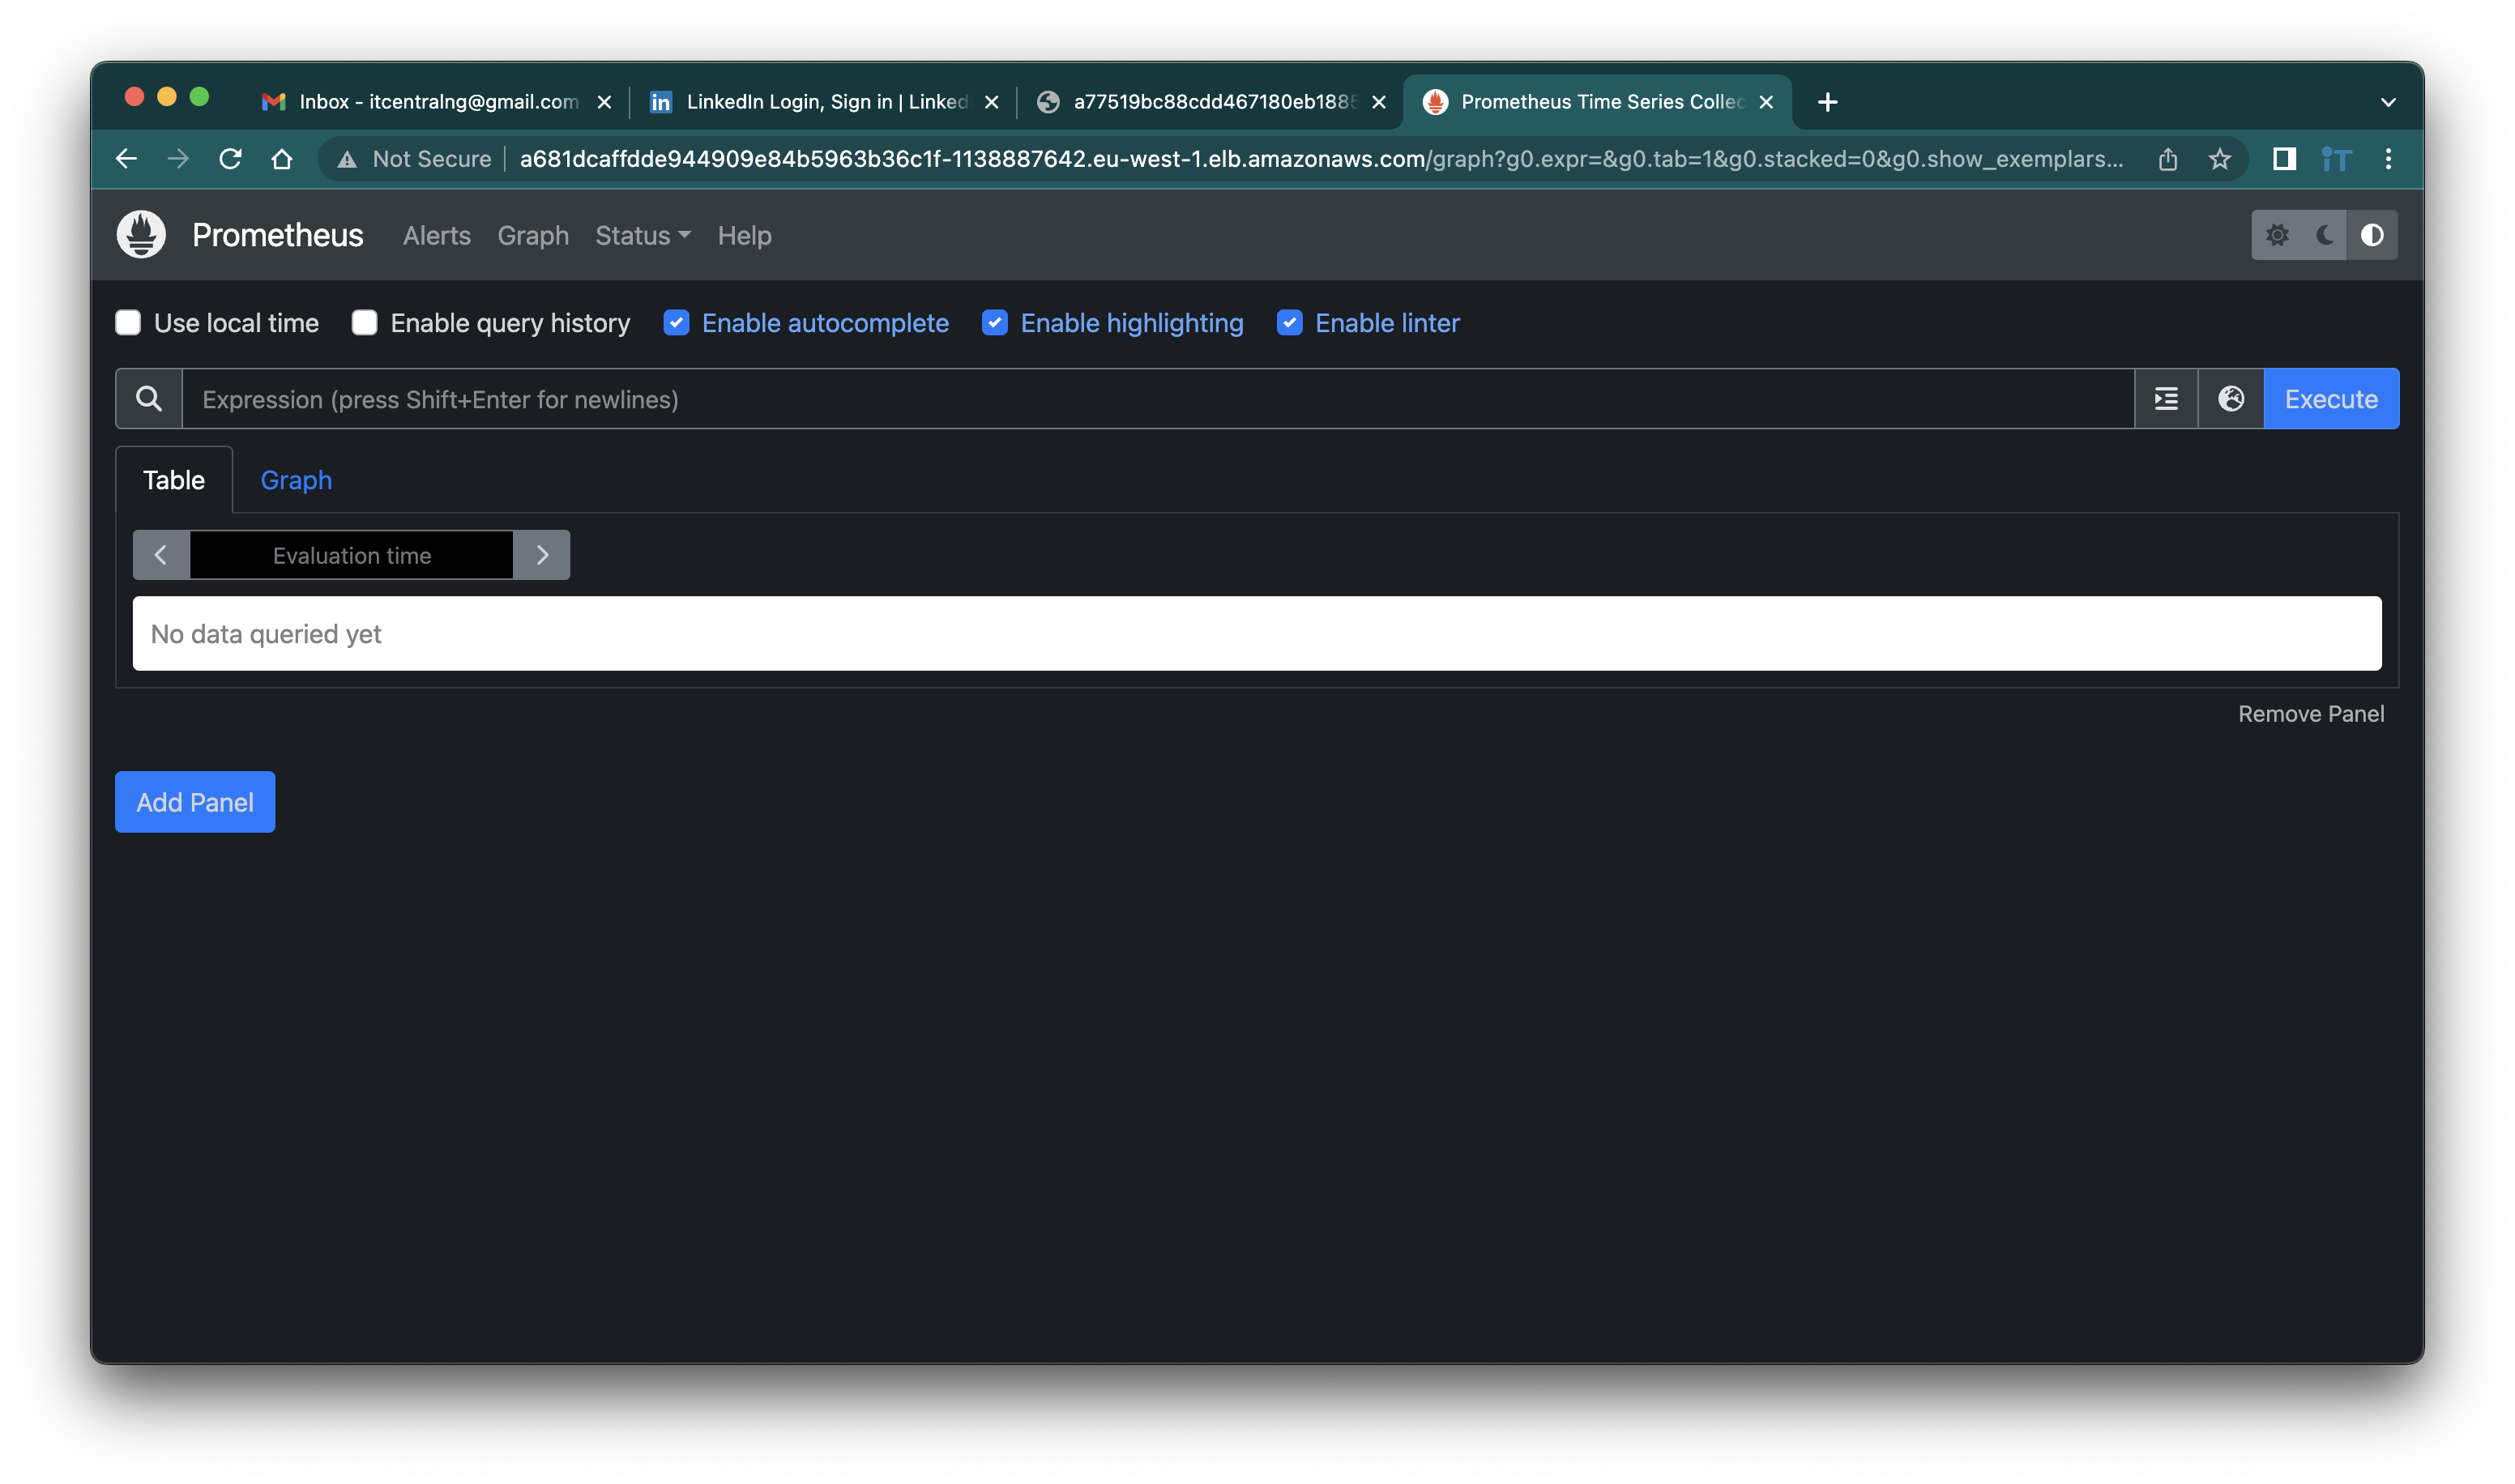The width and height of the screenshot is (2515, 1484).
Task: Bookmark page with star icon
Action: tap(2219, 159)
